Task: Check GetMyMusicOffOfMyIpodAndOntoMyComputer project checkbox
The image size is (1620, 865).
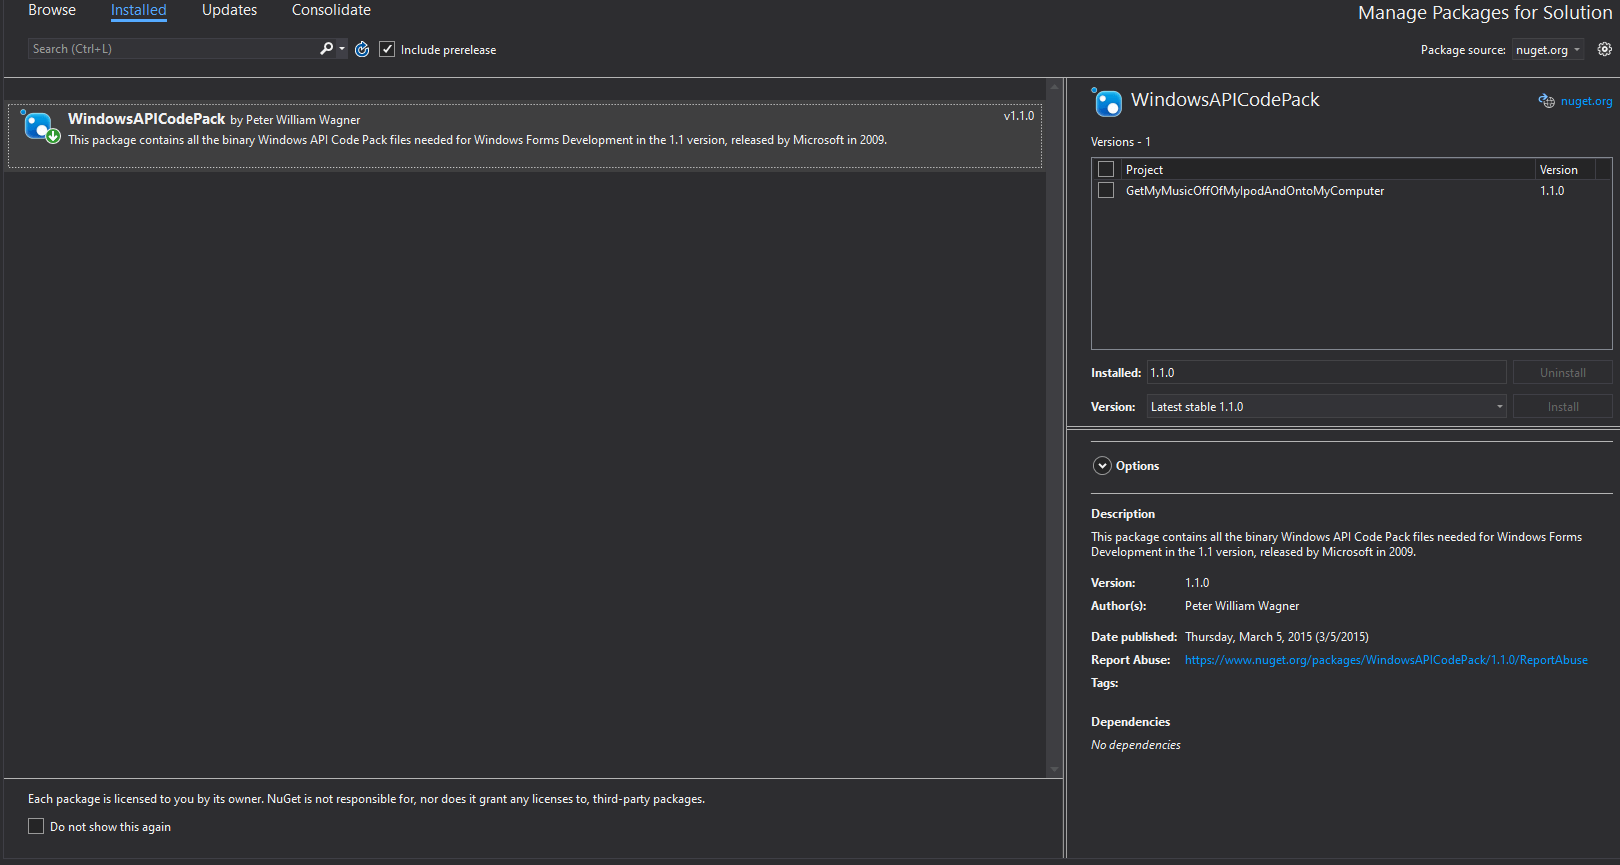Action: coord(1106,190)
